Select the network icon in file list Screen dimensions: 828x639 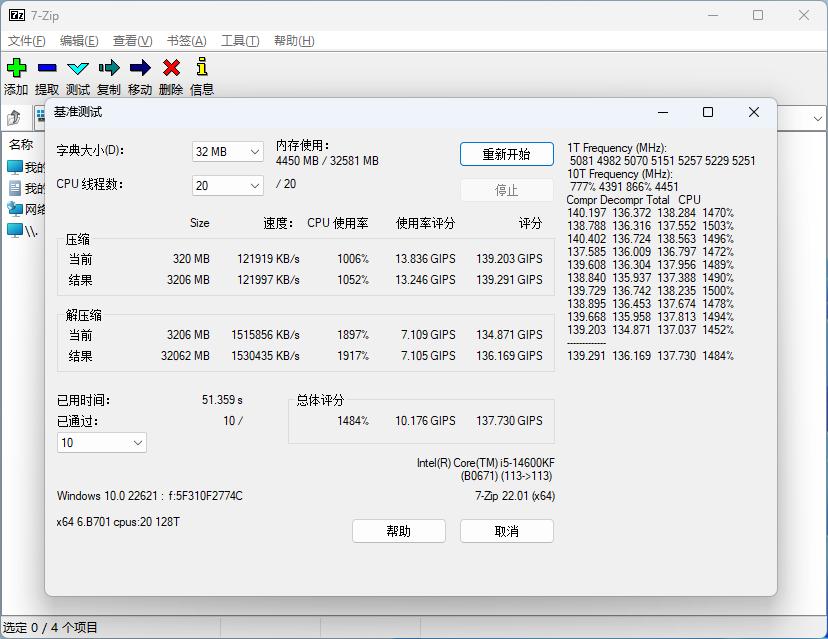(15, 209)
